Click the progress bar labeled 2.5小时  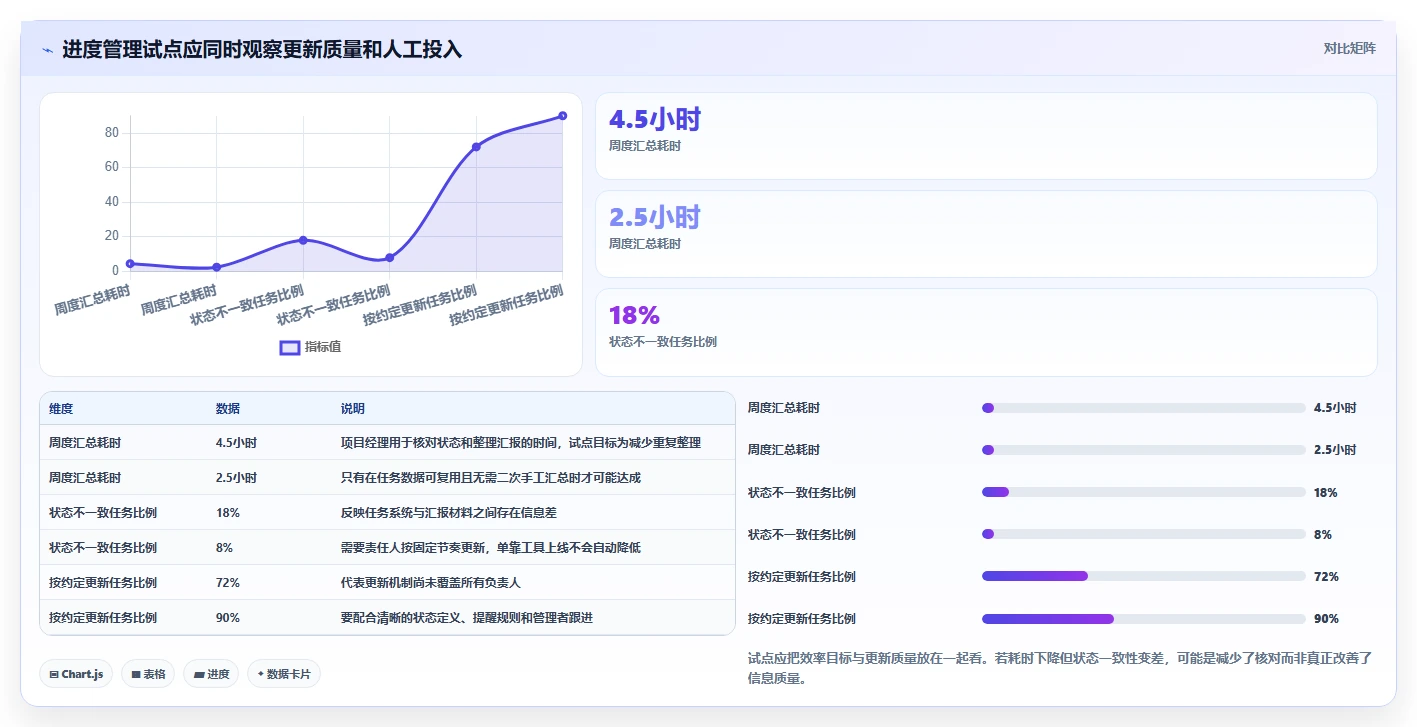(1144, 450)
